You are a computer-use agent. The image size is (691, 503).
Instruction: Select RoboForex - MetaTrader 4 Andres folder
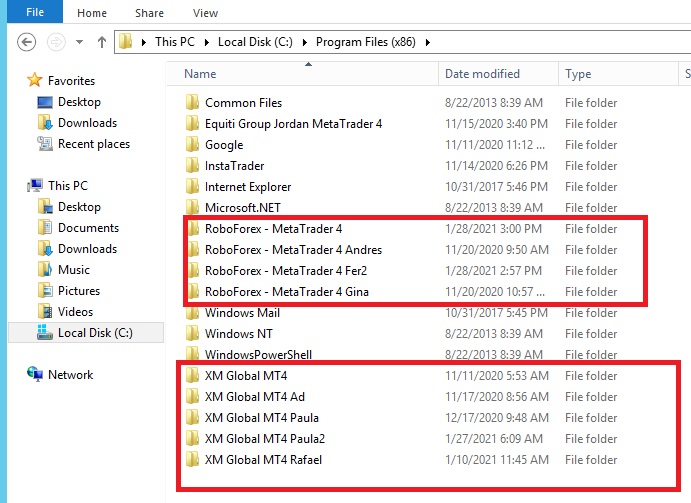(293, 250)
